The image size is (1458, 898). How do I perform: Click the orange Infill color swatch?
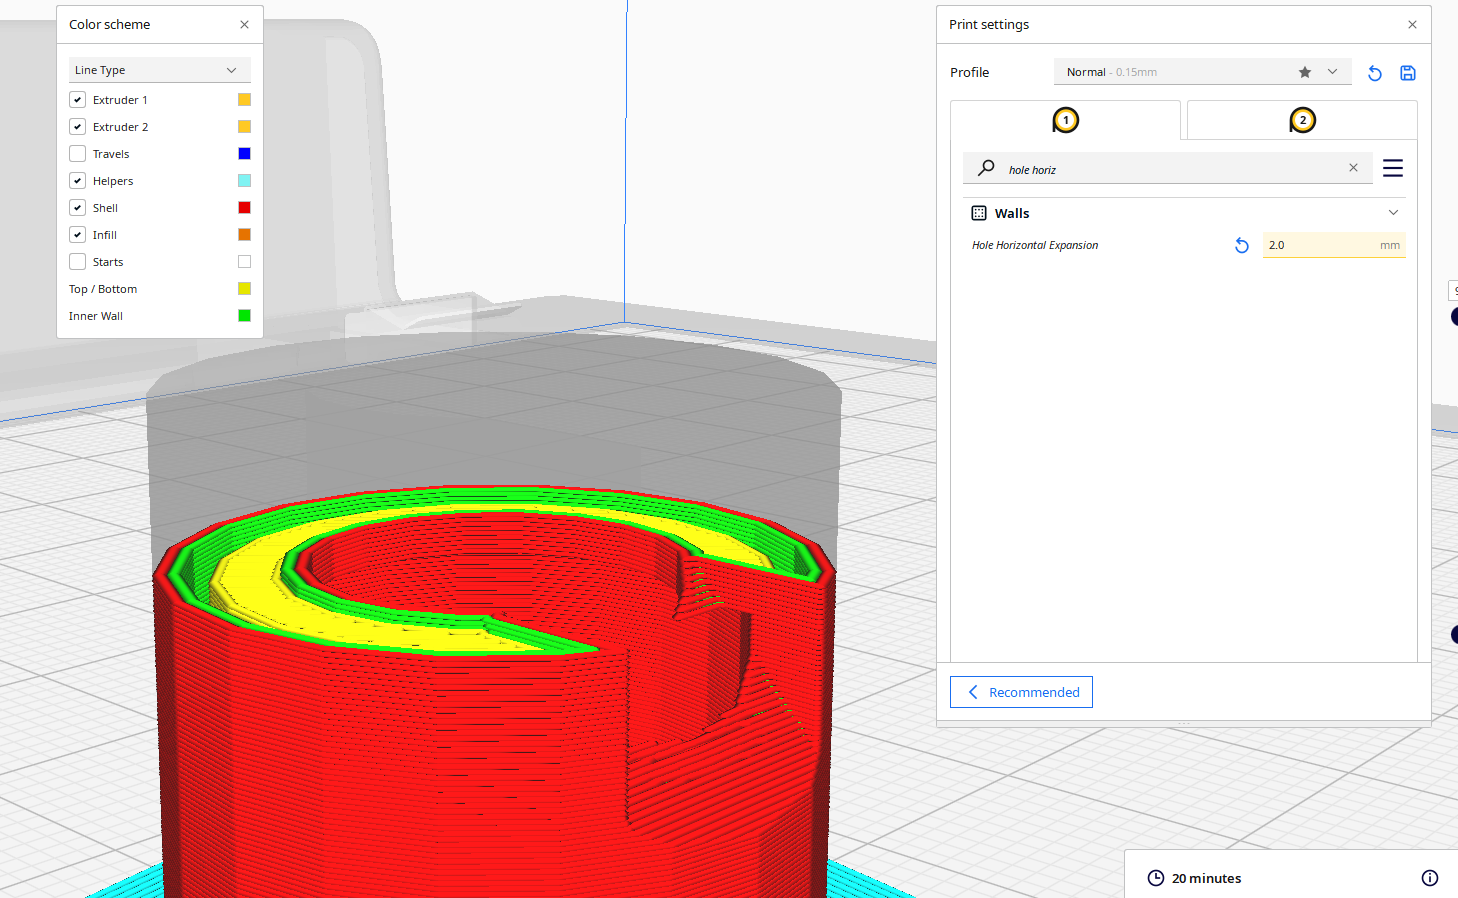coord(244,235)
